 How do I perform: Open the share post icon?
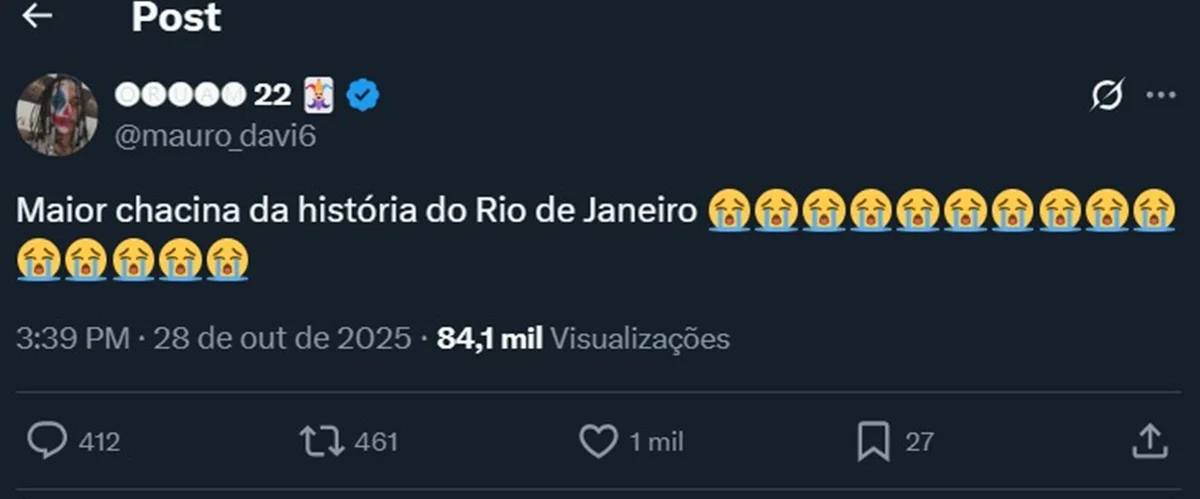1150,441
